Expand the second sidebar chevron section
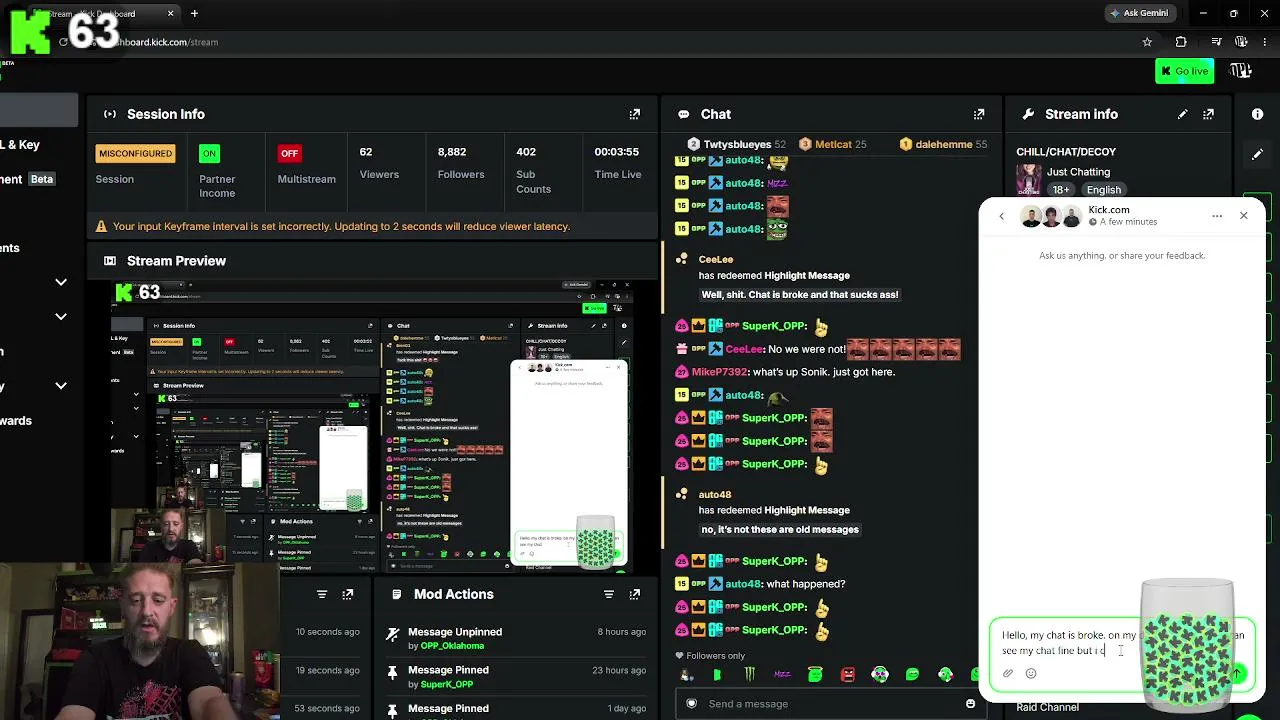 61,317
